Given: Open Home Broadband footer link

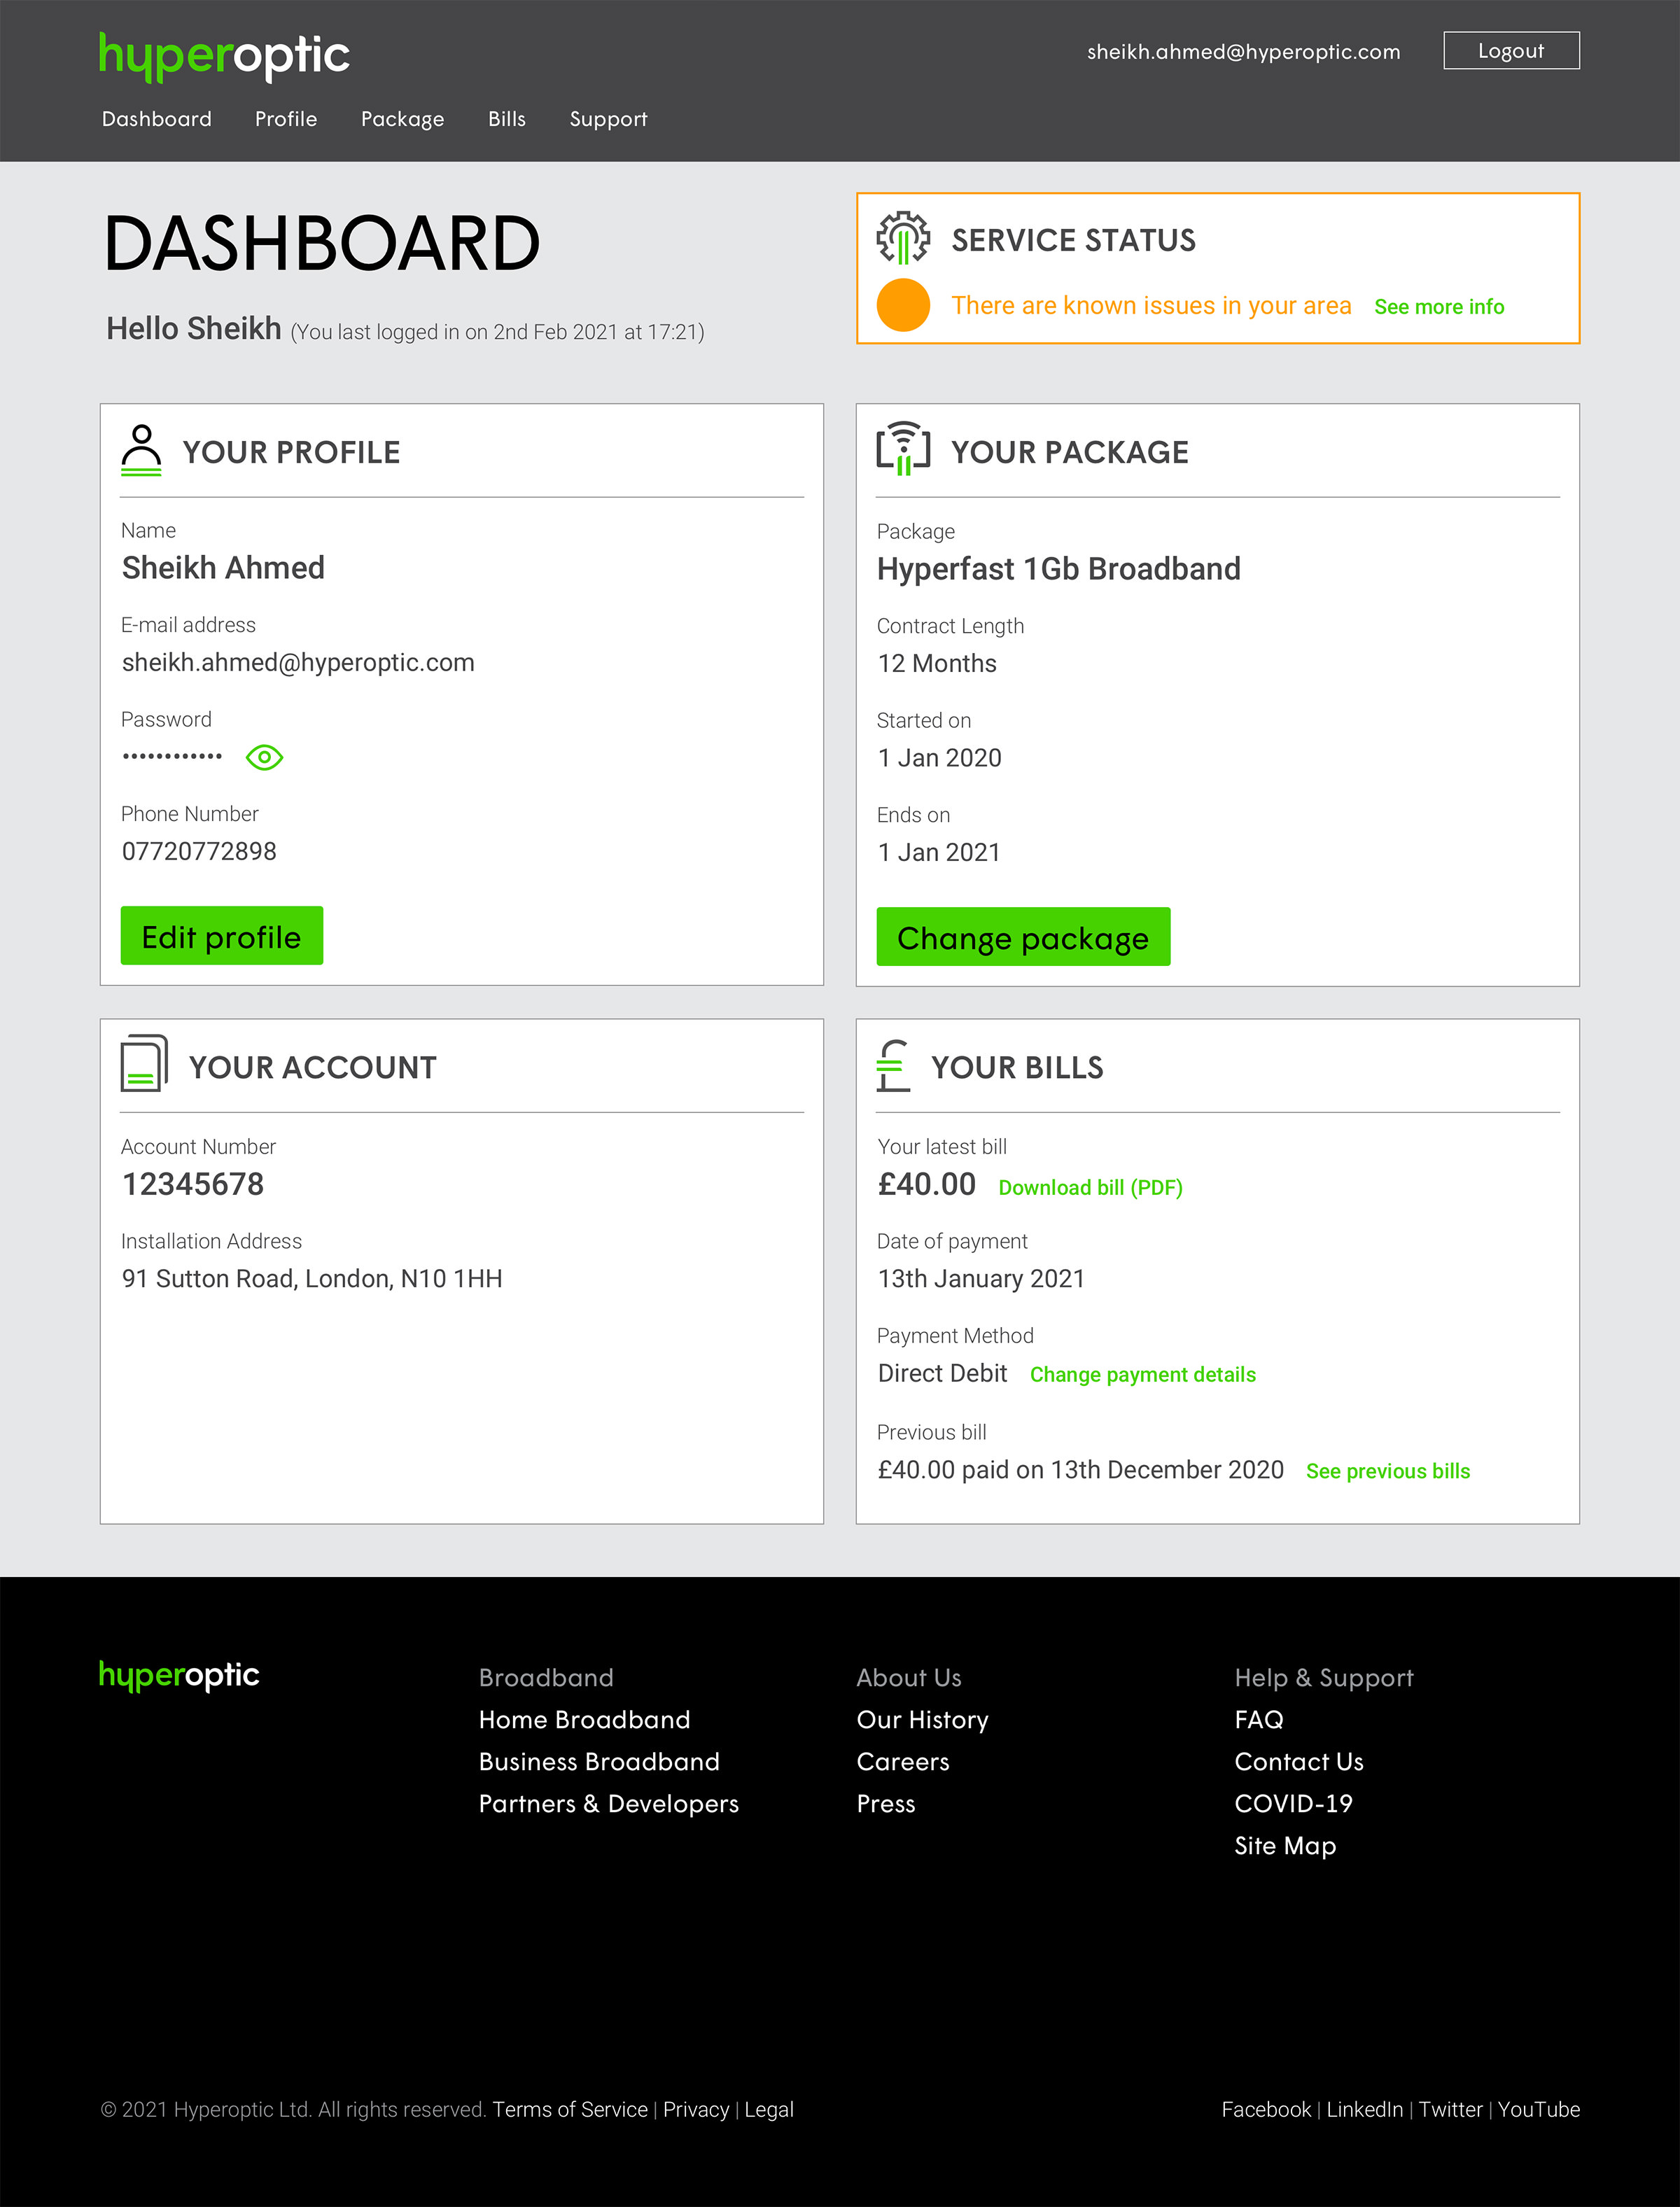Looking at the screenshot, I should [584, 1719].
